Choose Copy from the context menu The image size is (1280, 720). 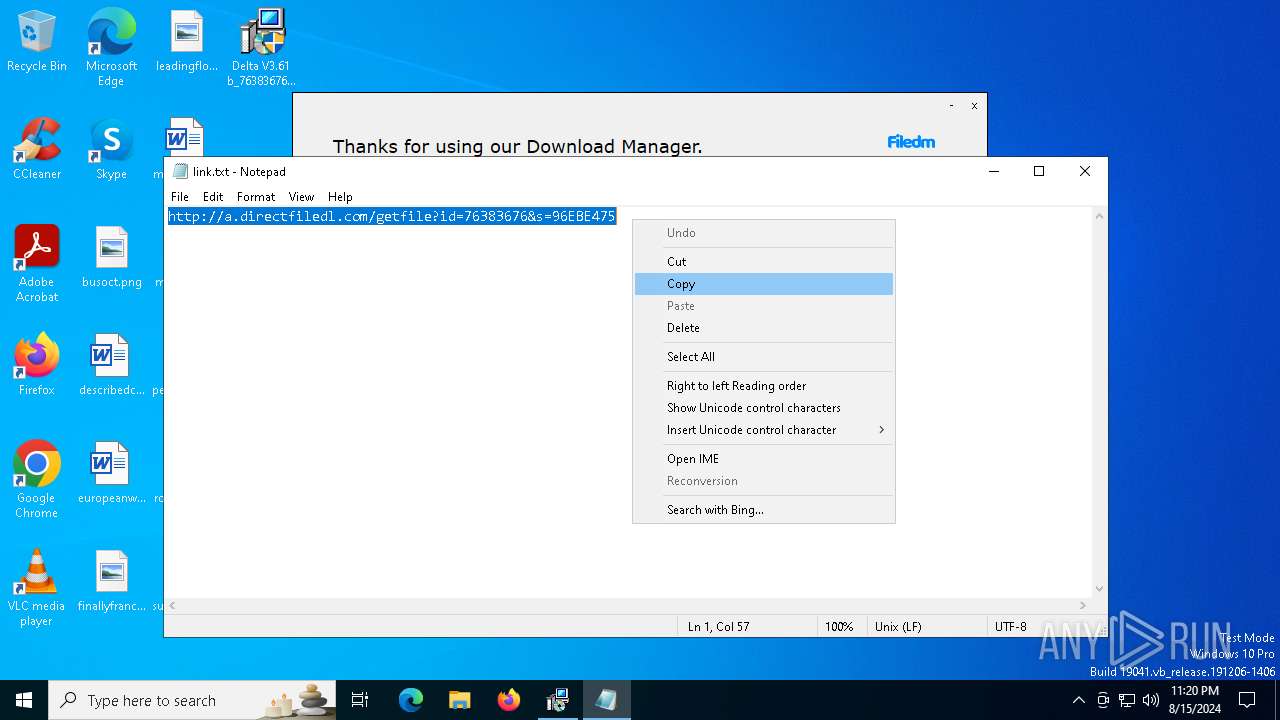pyautogui.click(x=764, y=284)
